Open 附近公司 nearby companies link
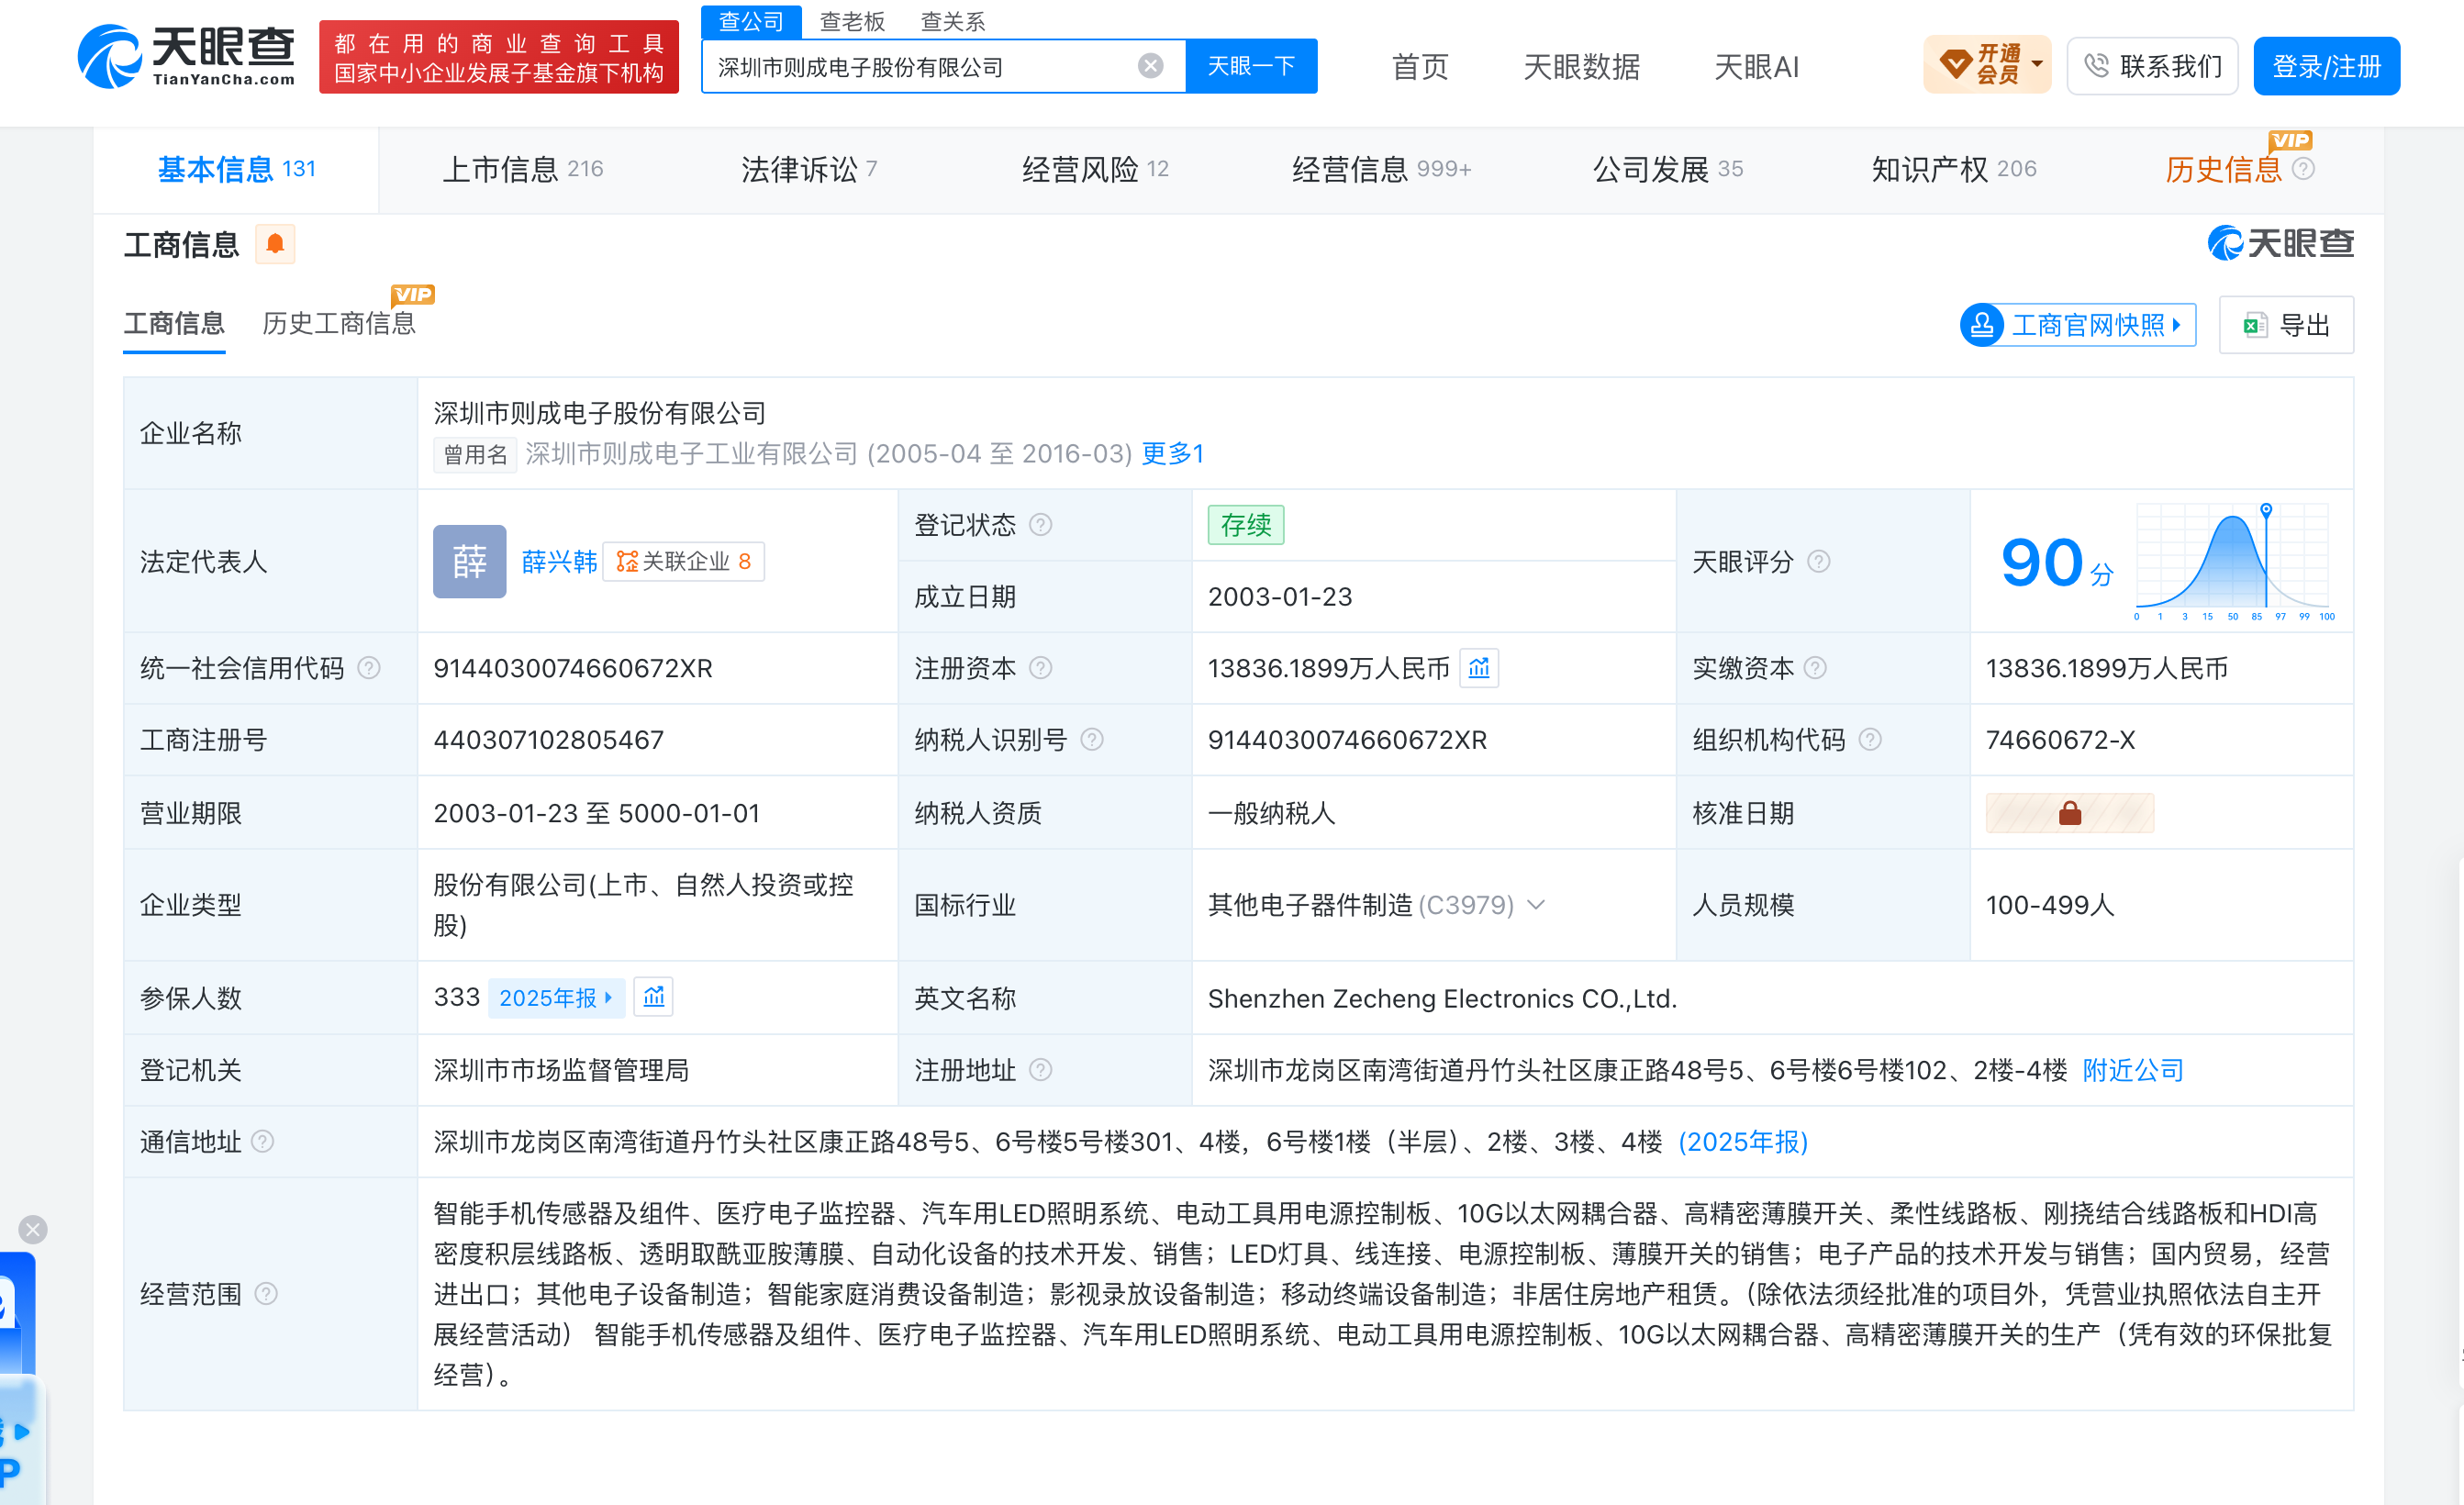 (2133, 1070)
